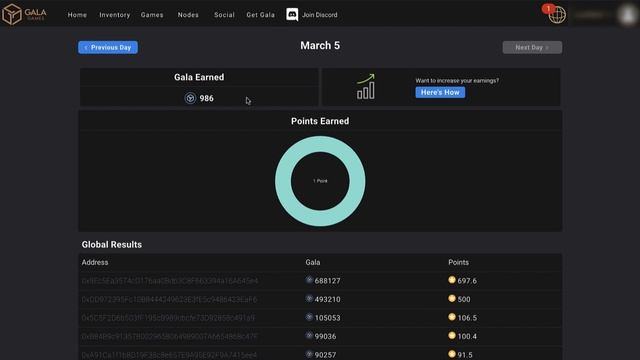Screen dimensions: 640x360
Task: Open the Social menu item
Action: [x=224, y=15]
